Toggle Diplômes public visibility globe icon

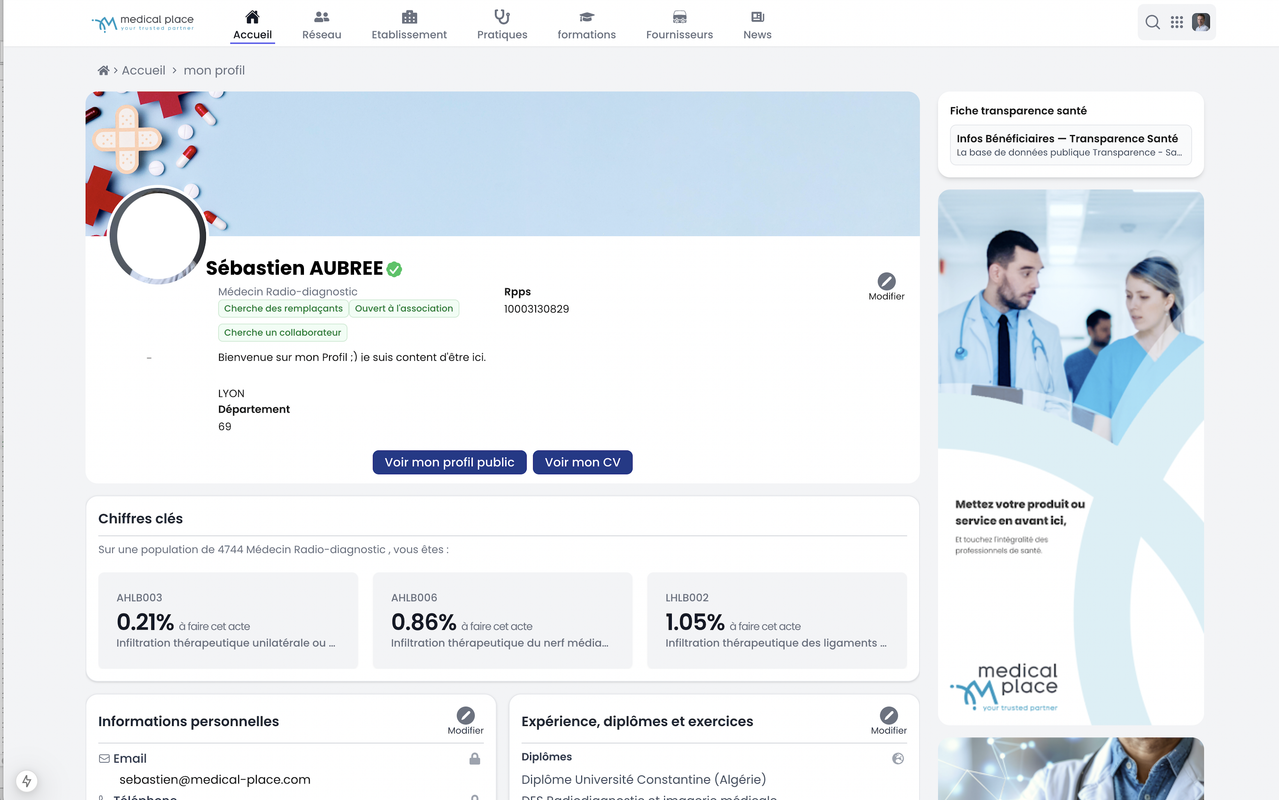tap(898, 758)
